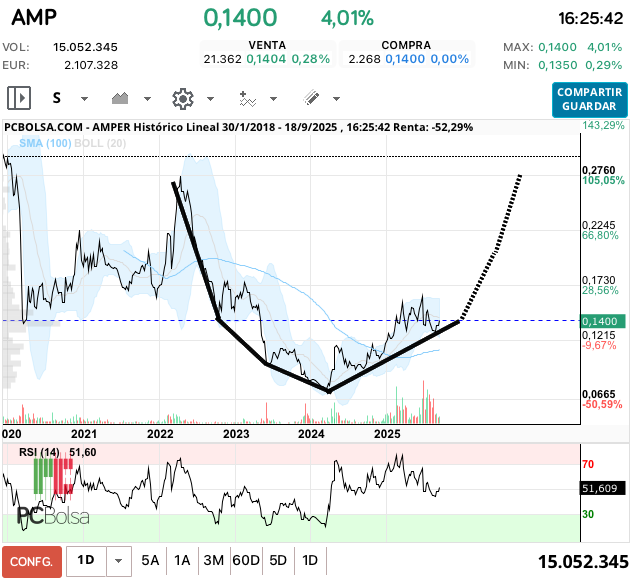This screenshot has height=583, width=643.
Task: Click the RSI 30 level label
Action: point(588,515)
